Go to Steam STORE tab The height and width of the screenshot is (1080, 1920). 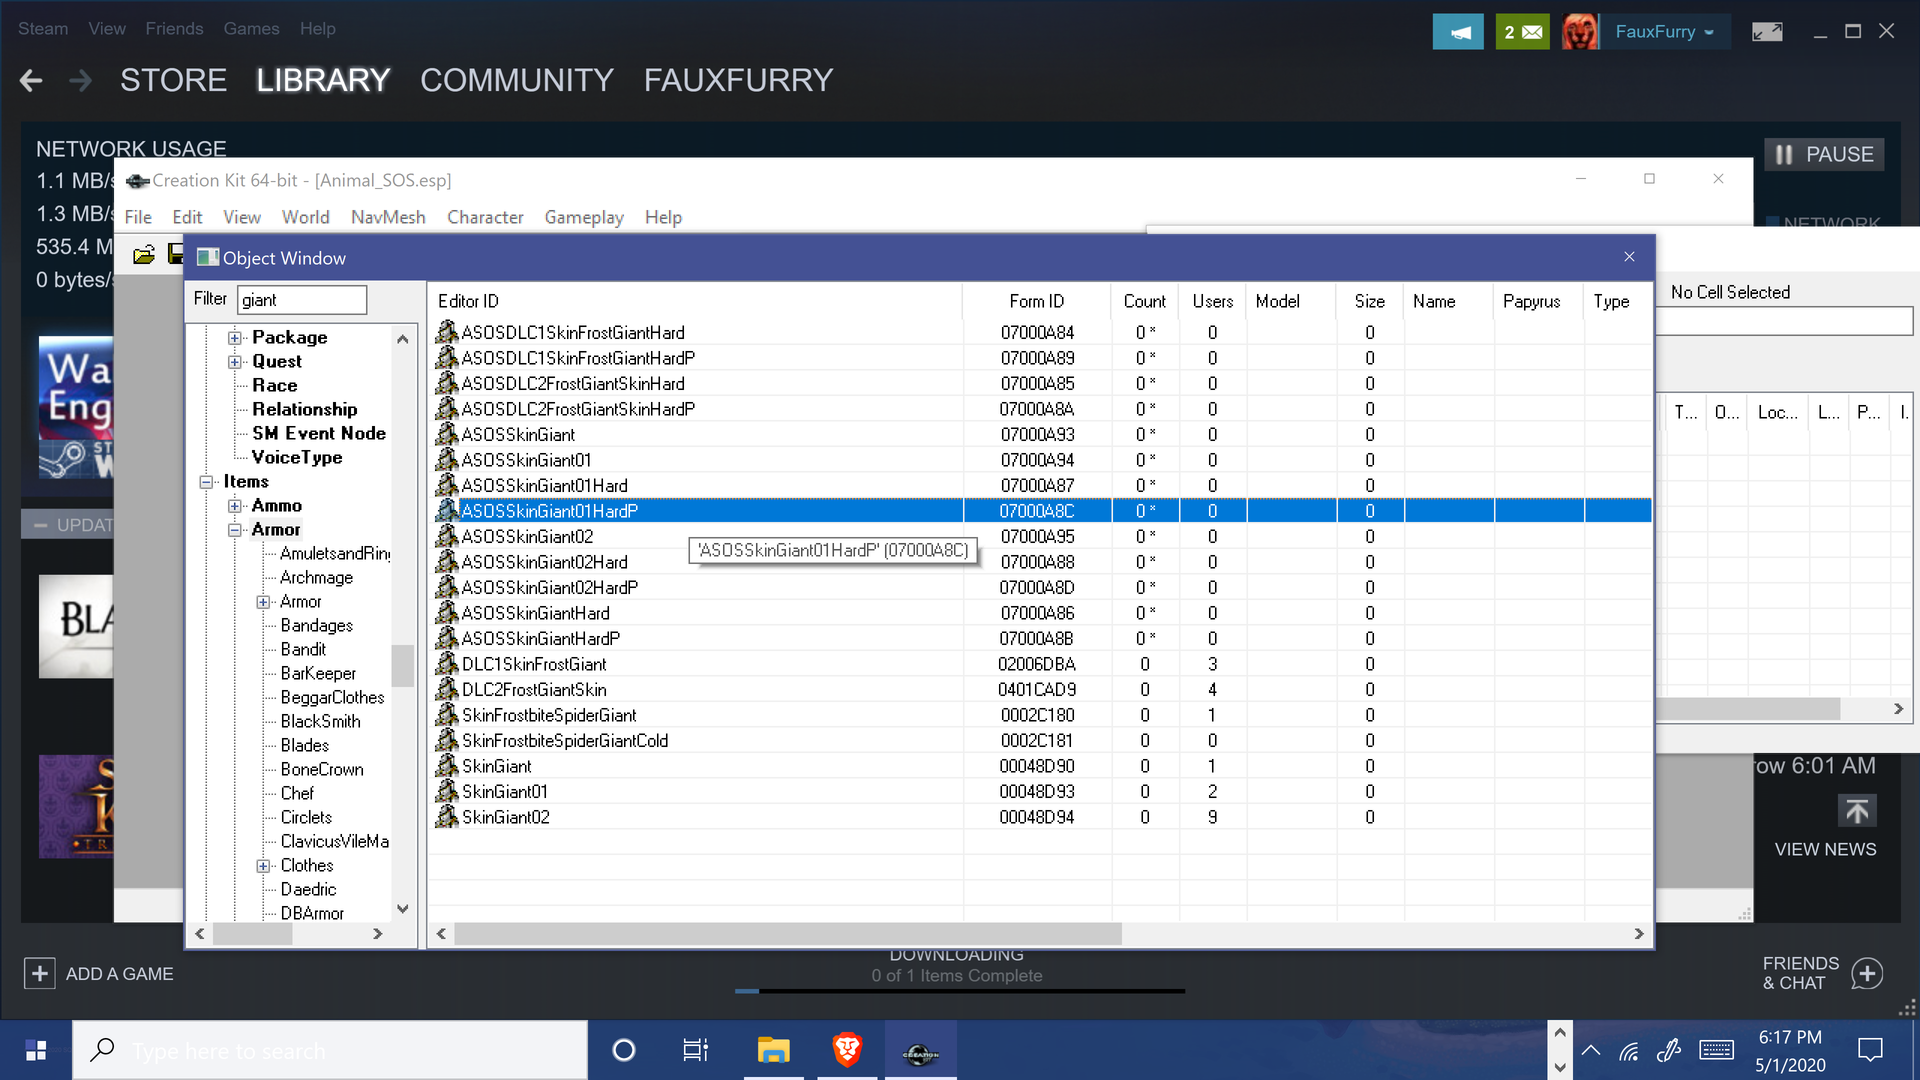(x=174, y=80)
